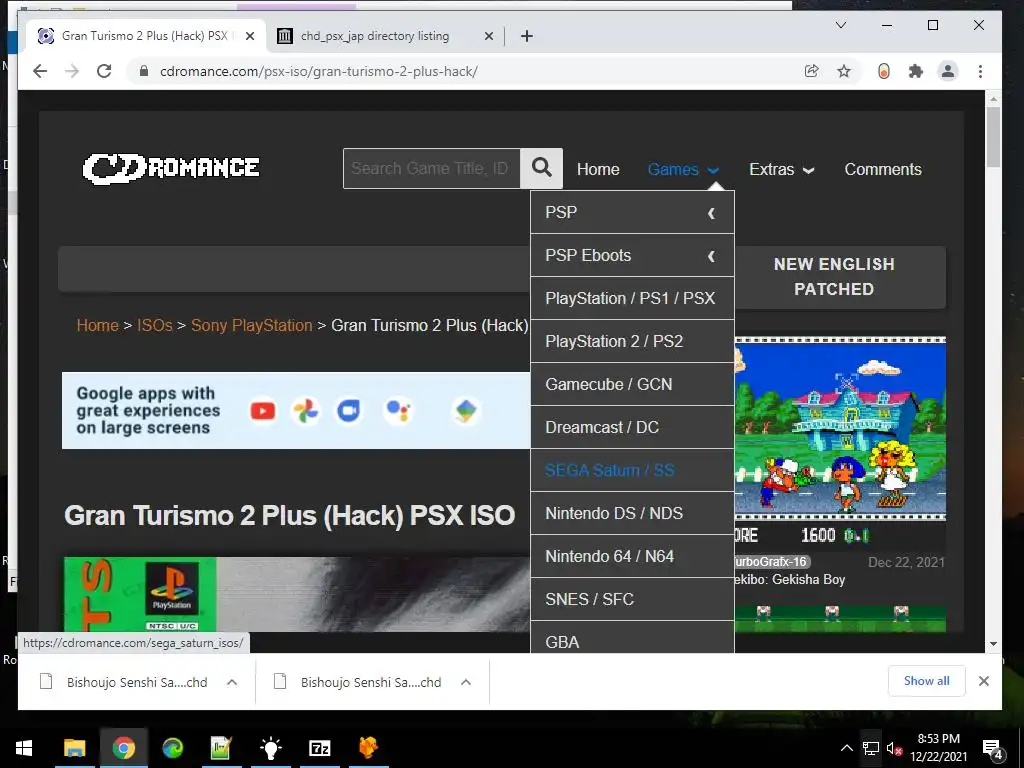Open the lightbulb app in taskbar
The height and width of the screenshot is (768, 1024).
(x=270, y=748)
